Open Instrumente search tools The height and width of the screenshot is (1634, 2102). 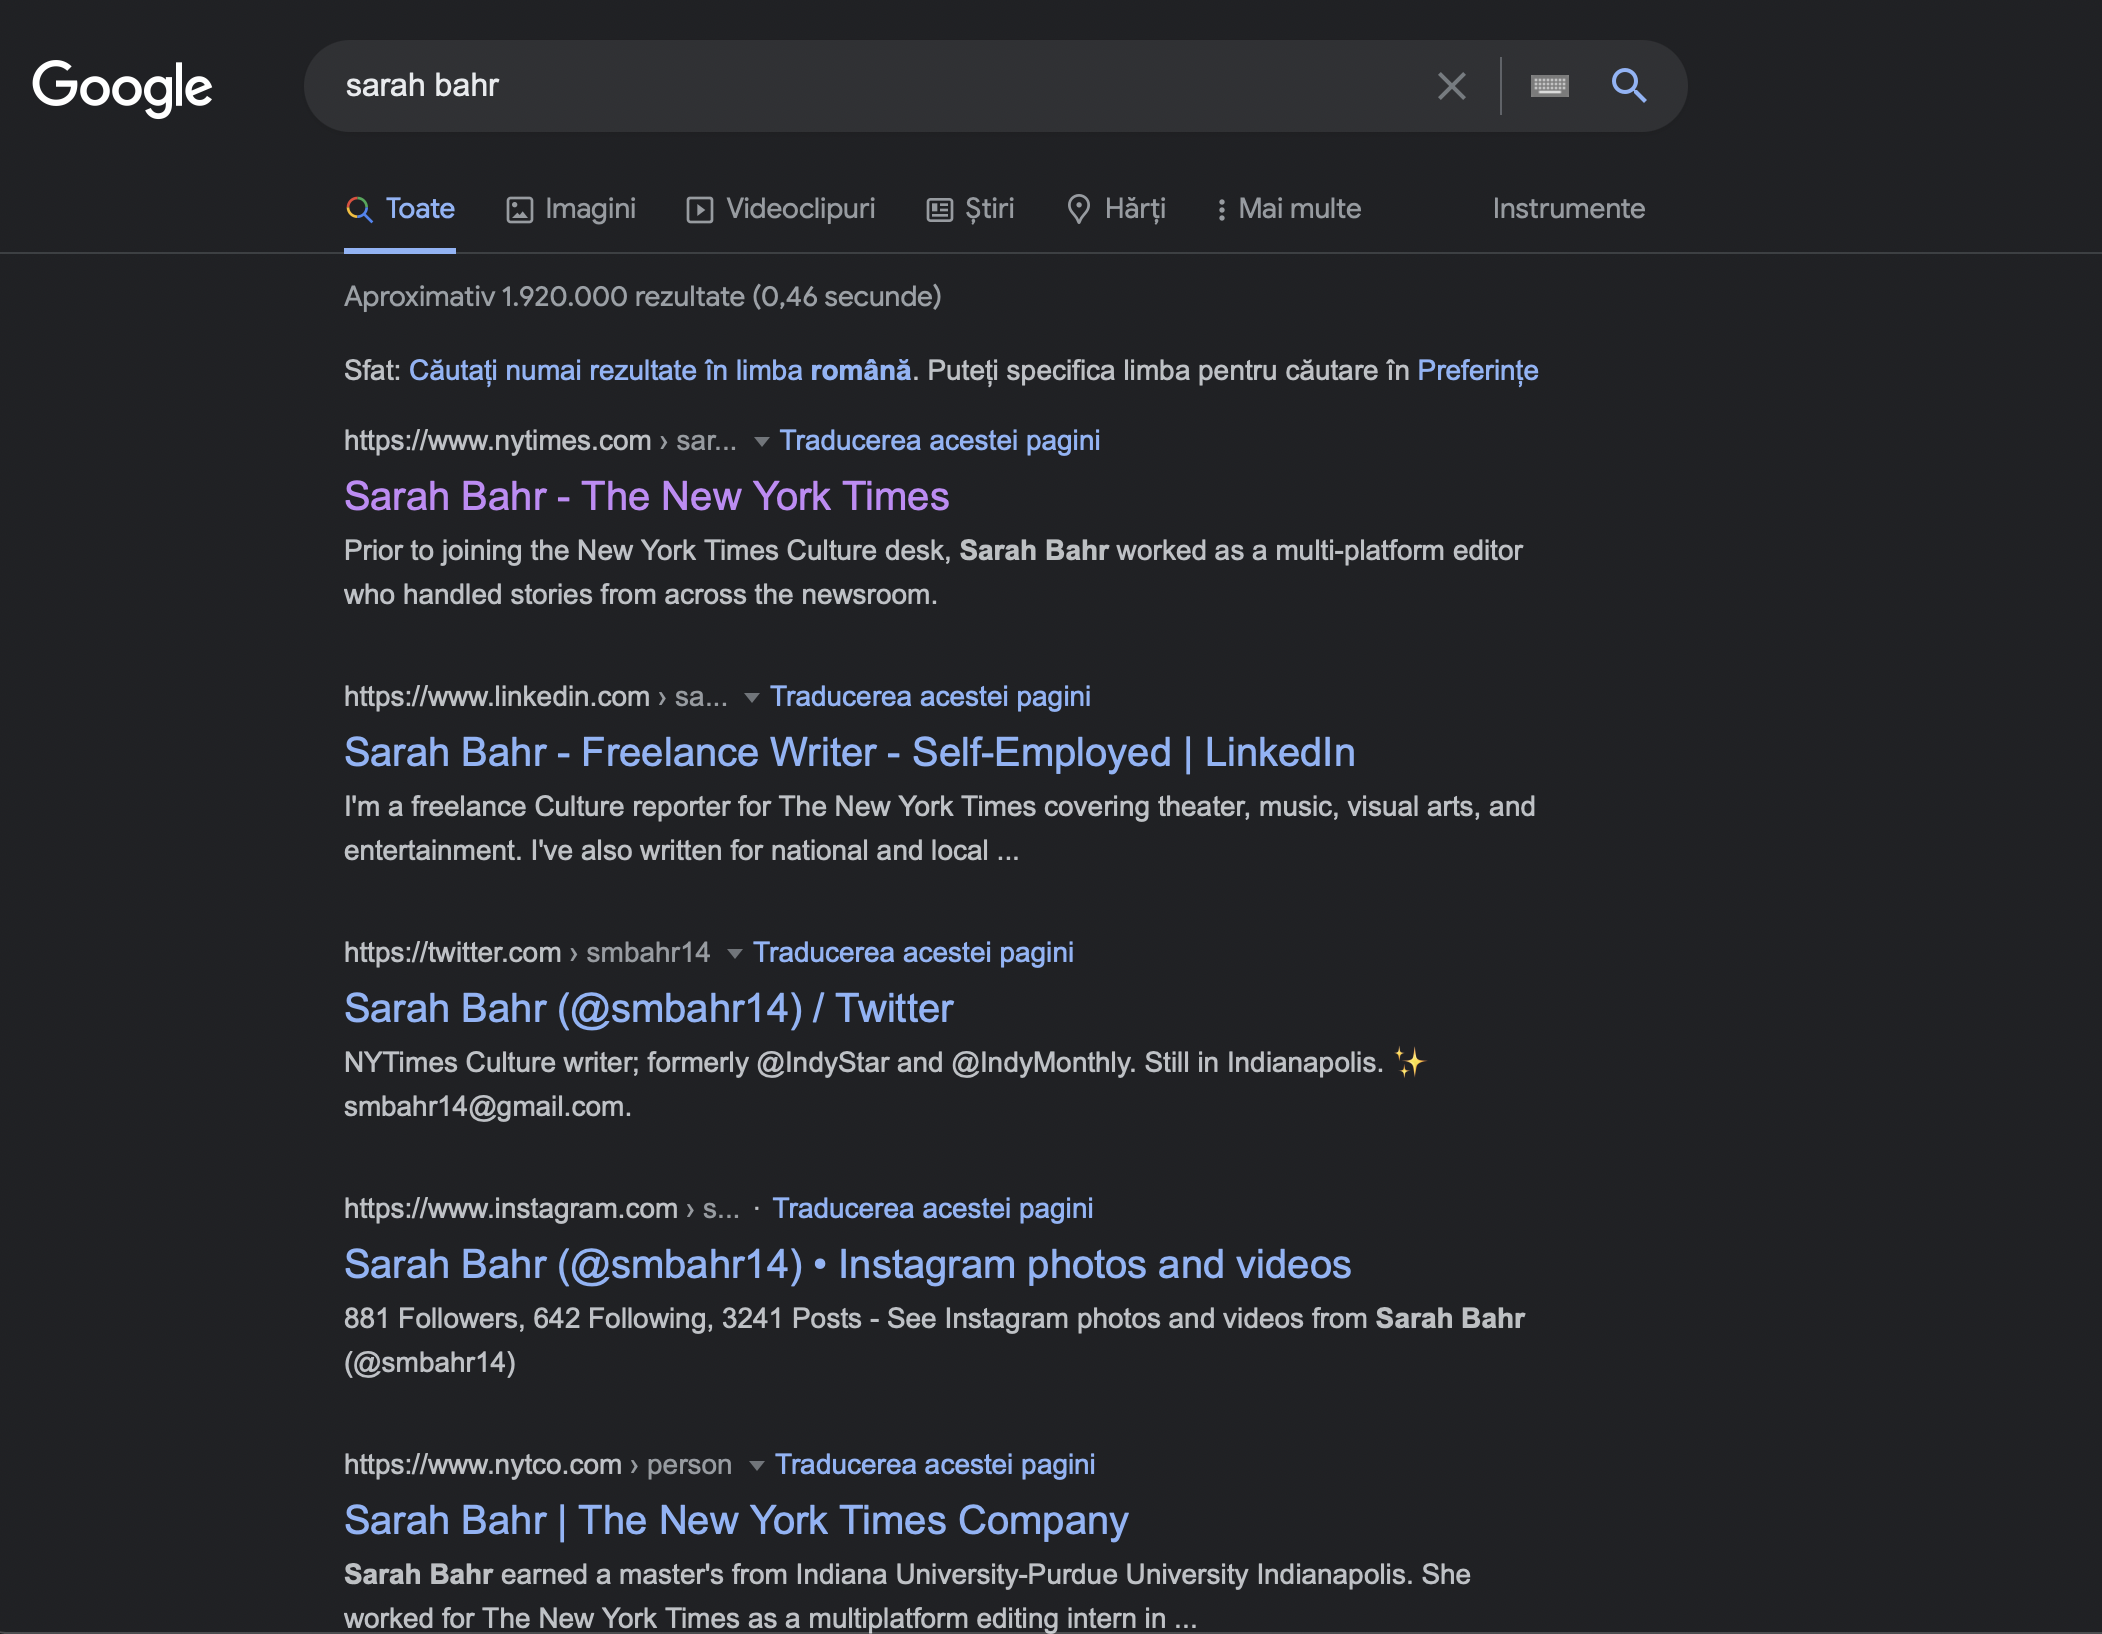(1568, 209)
